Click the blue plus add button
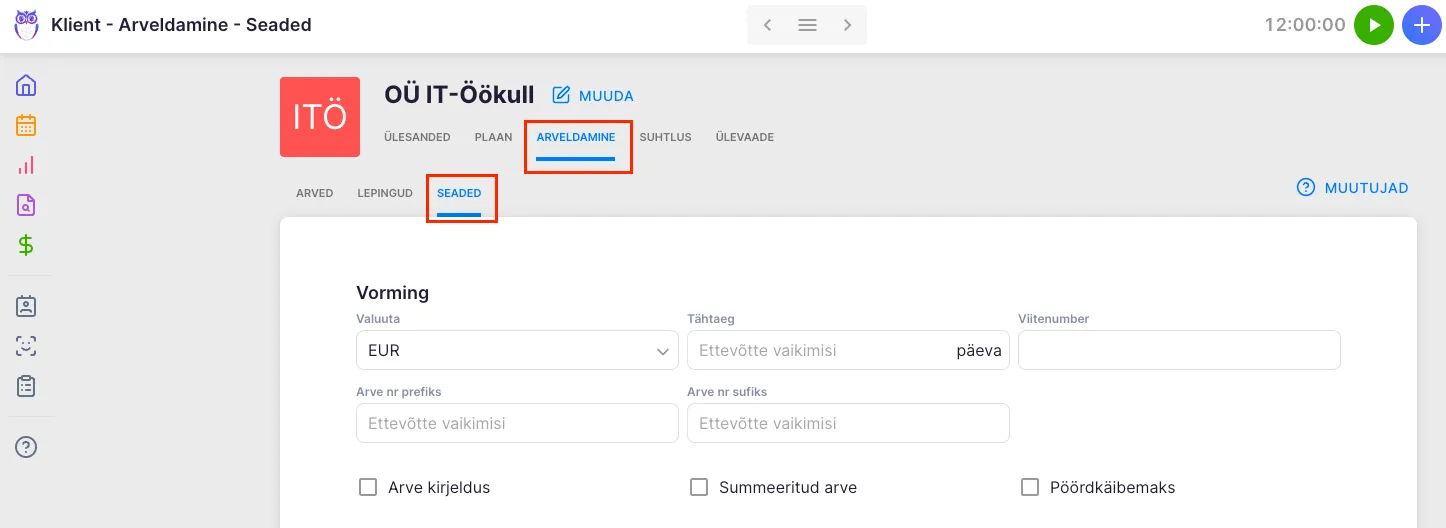 (x=1422, y=25)
